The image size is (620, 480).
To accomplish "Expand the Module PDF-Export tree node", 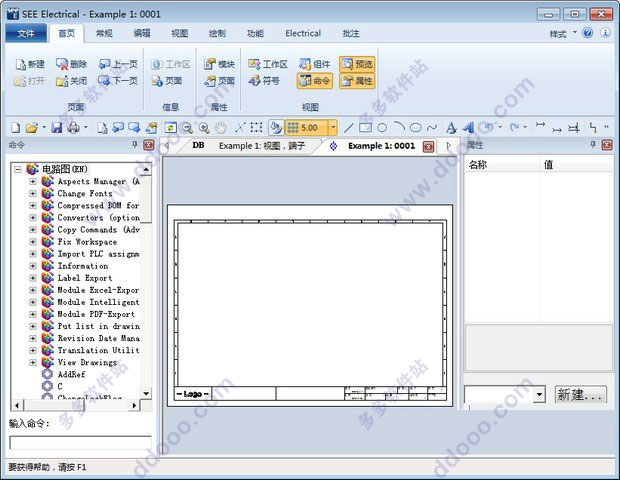I will pyautogui.click(x=33, y=314).
